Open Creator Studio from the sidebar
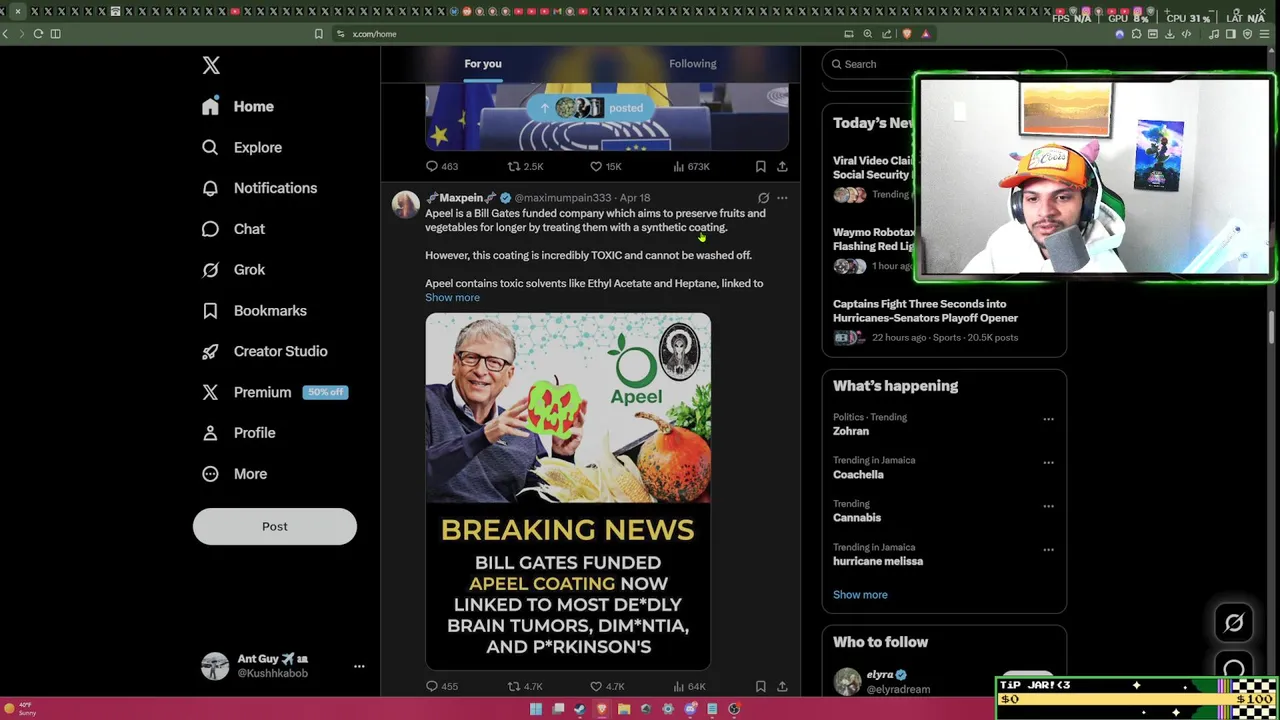 (264, 351)
